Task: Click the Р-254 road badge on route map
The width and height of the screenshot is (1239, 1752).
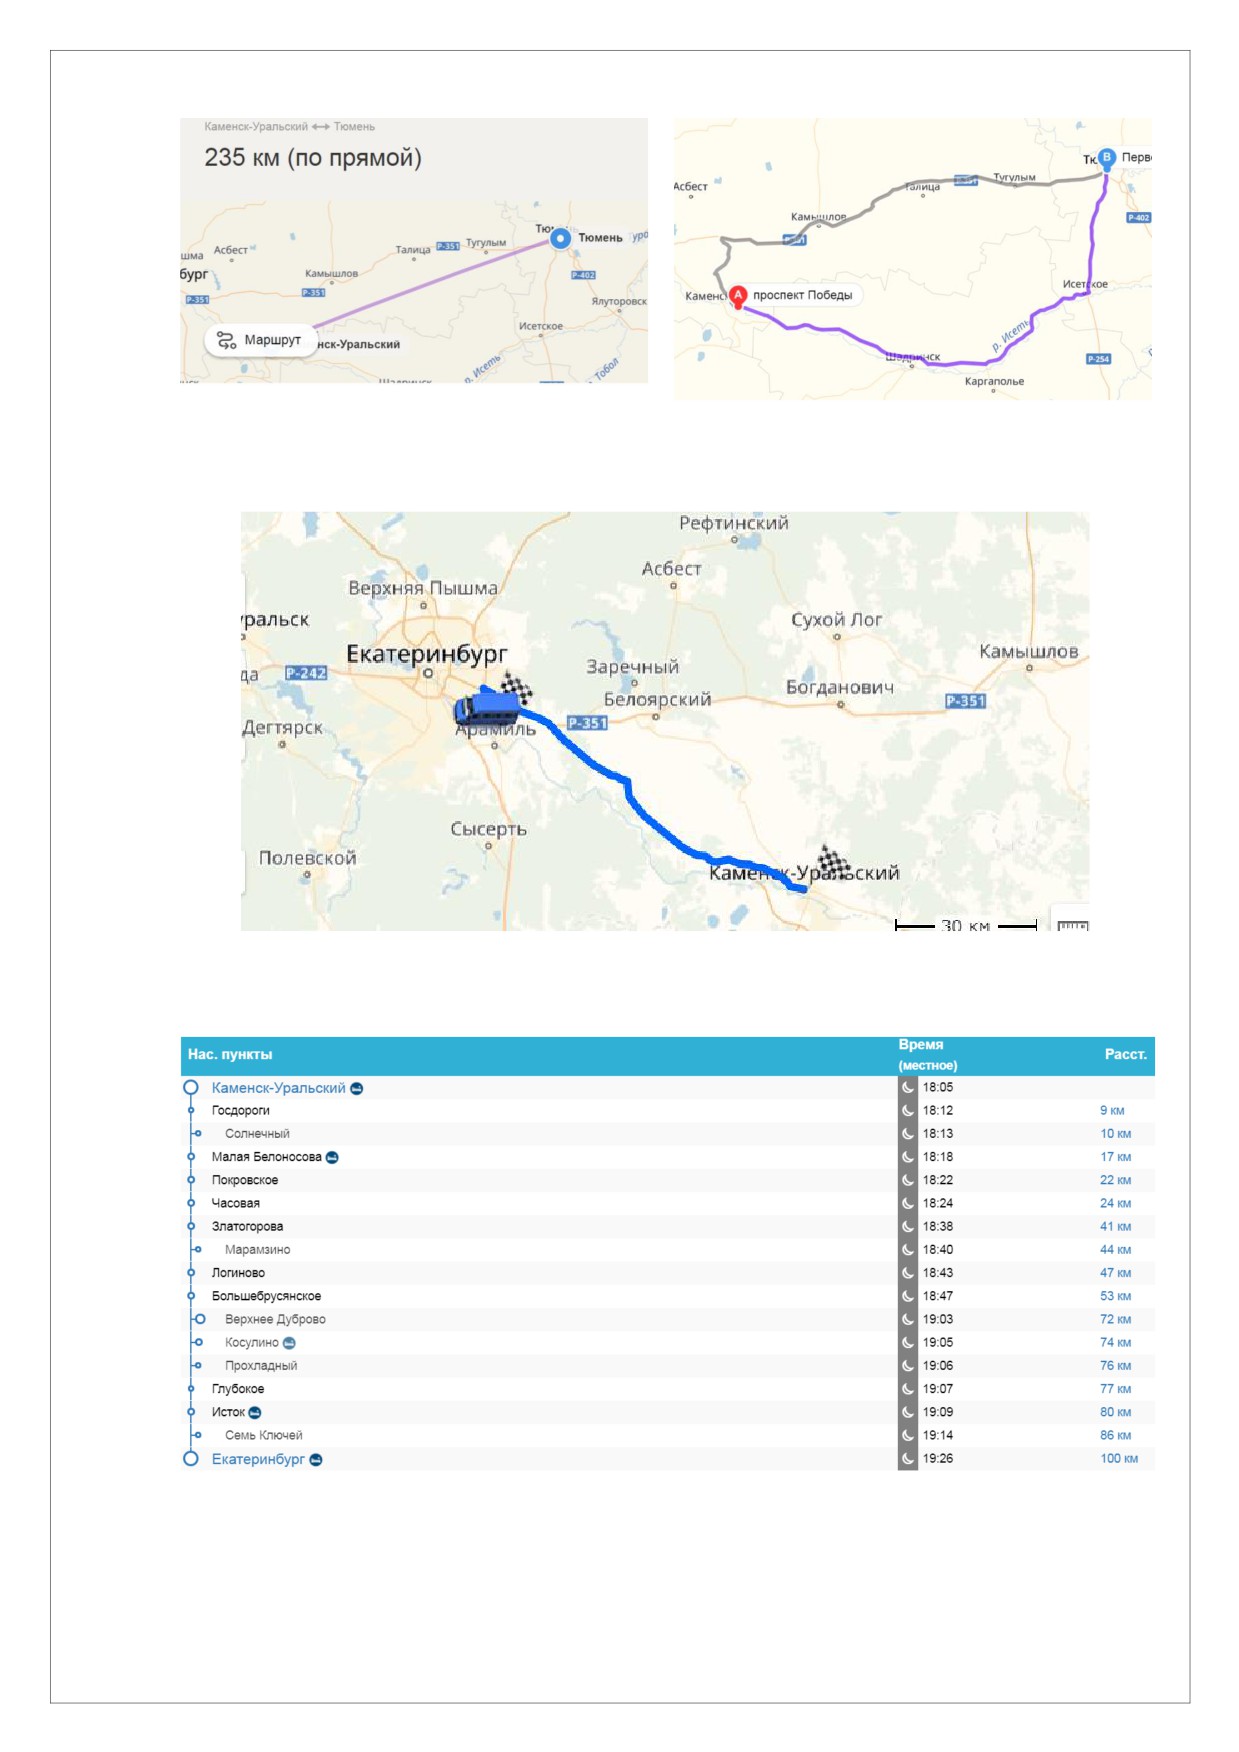Action: coord(1099,359)
